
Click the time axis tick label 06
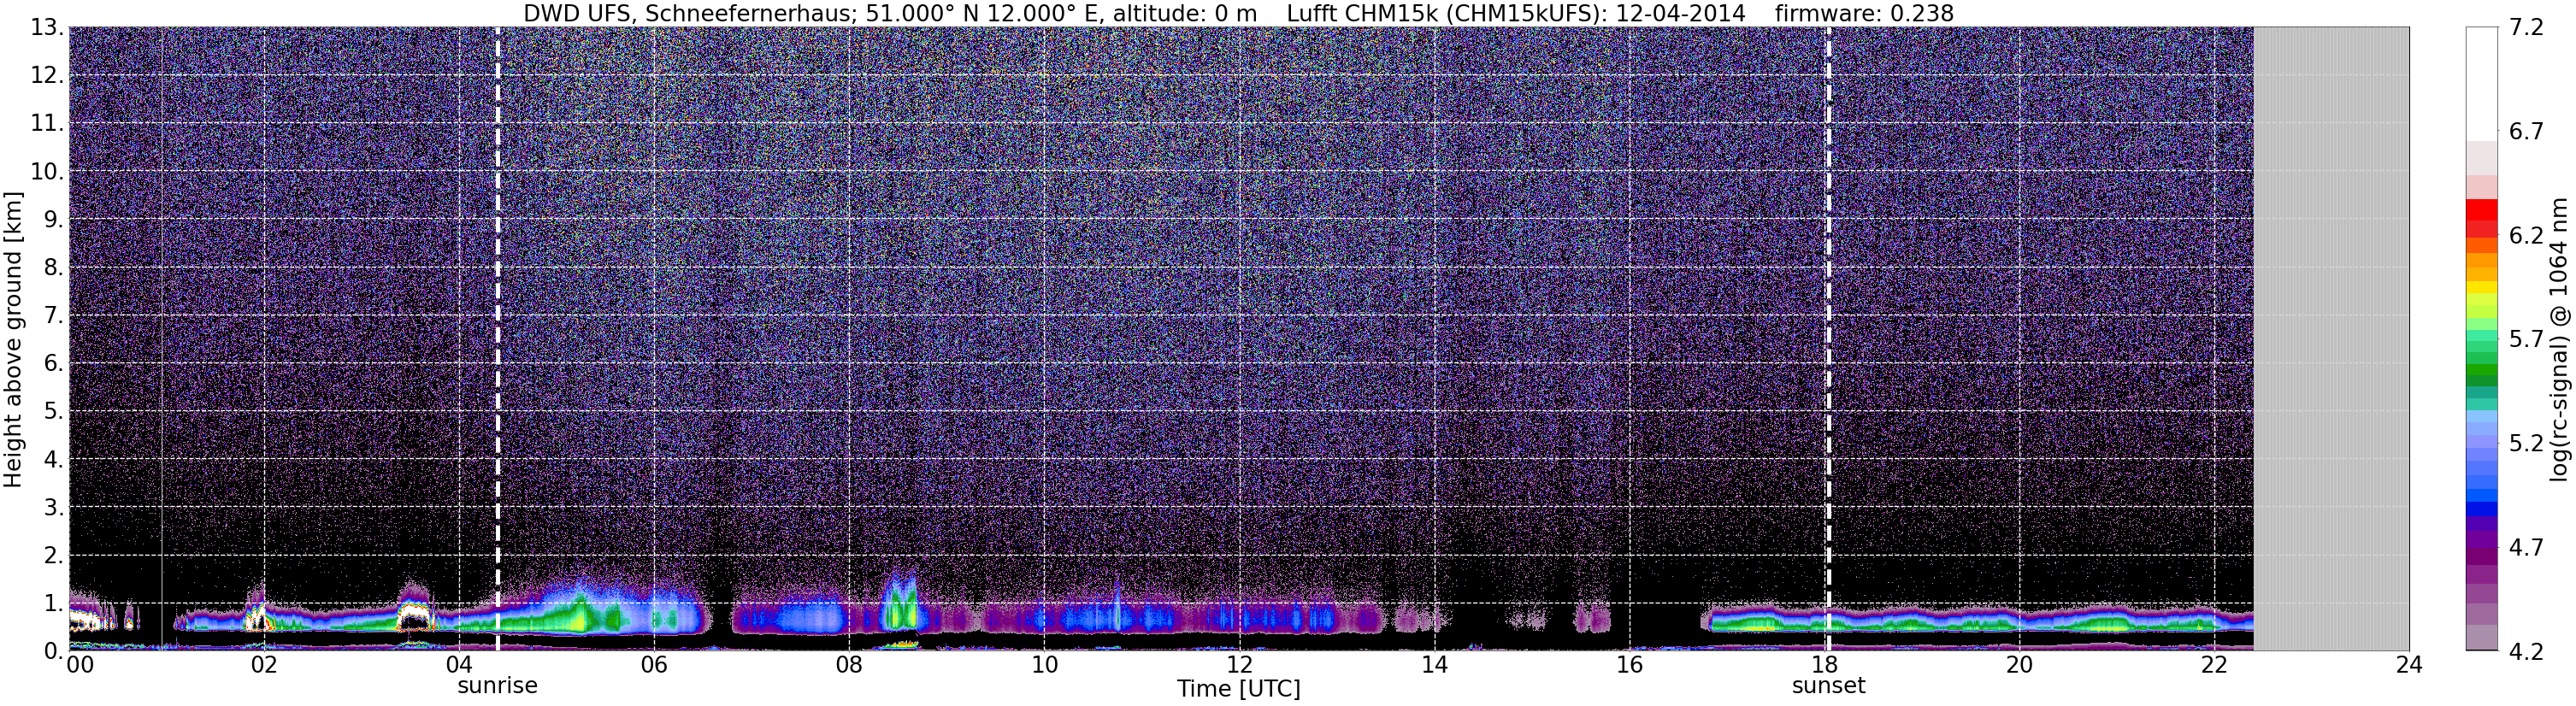pyautogui.click(x=653, y=665)
